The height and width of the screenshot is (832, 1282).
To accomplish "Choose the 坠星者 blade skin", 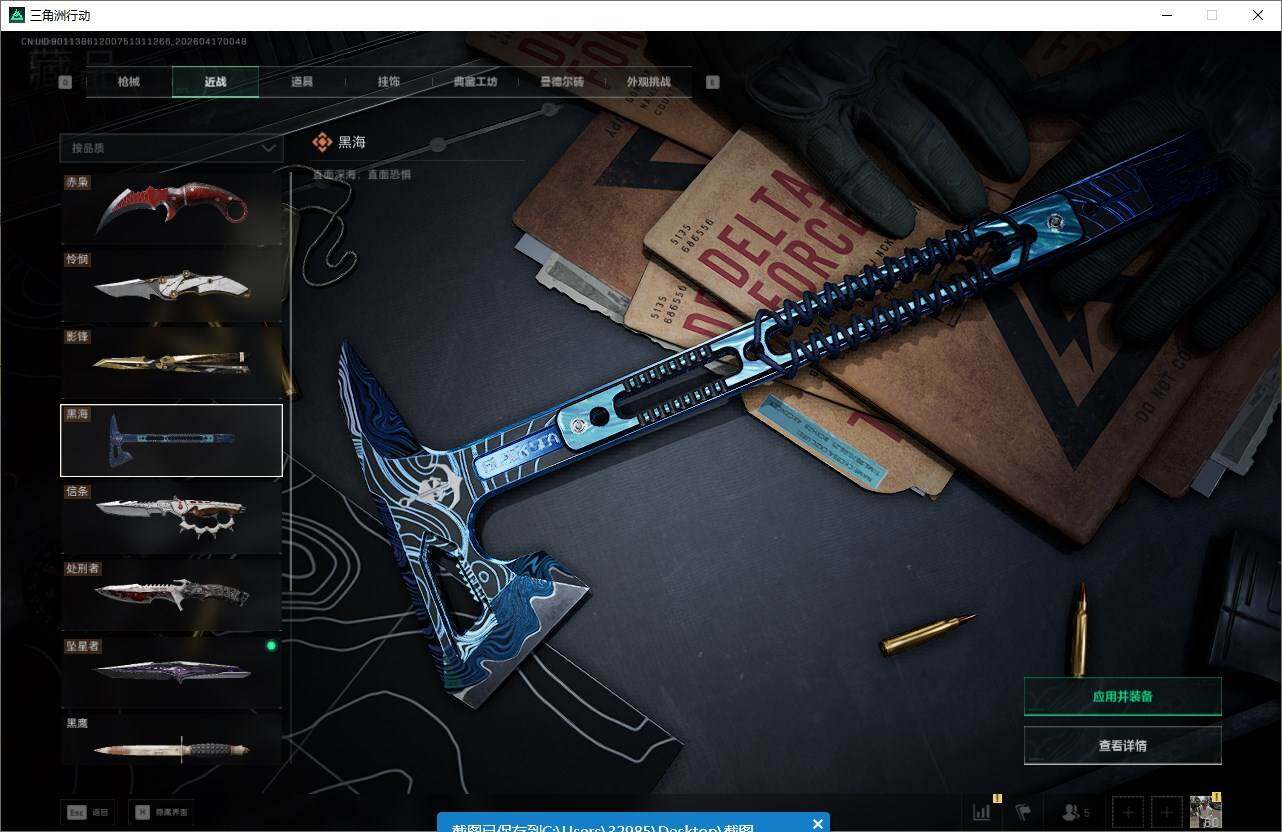I will [171, 672].
